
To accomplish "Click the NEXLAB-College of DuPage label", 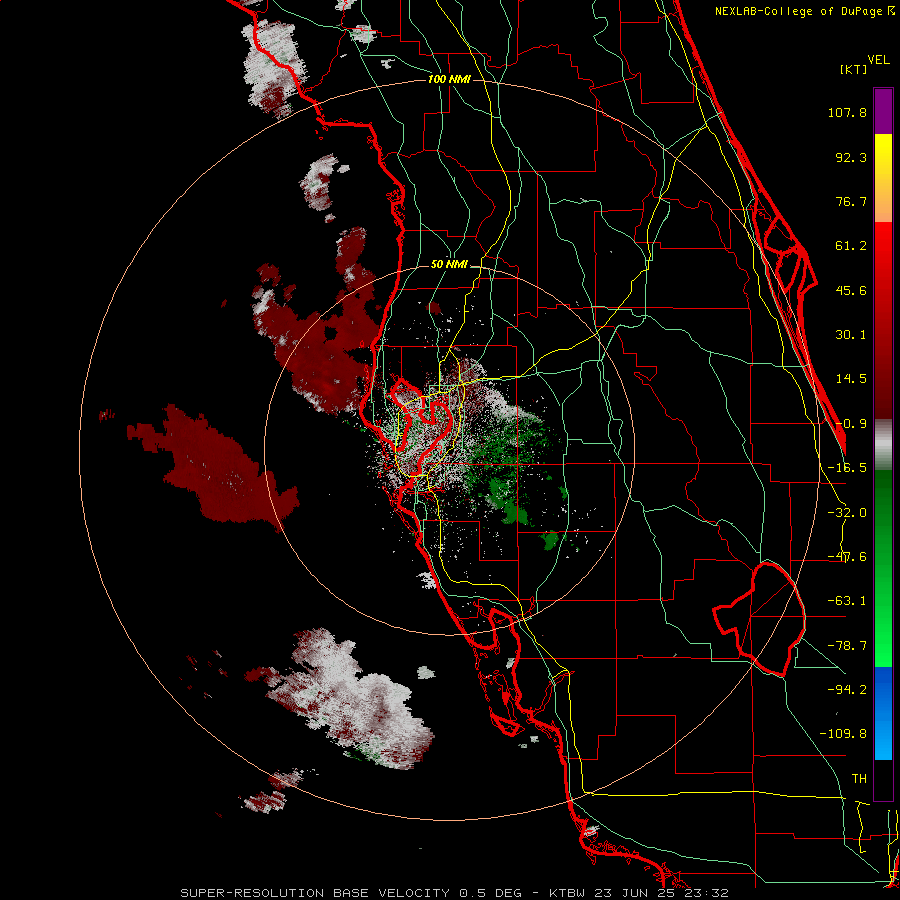I will click(801, 11).
